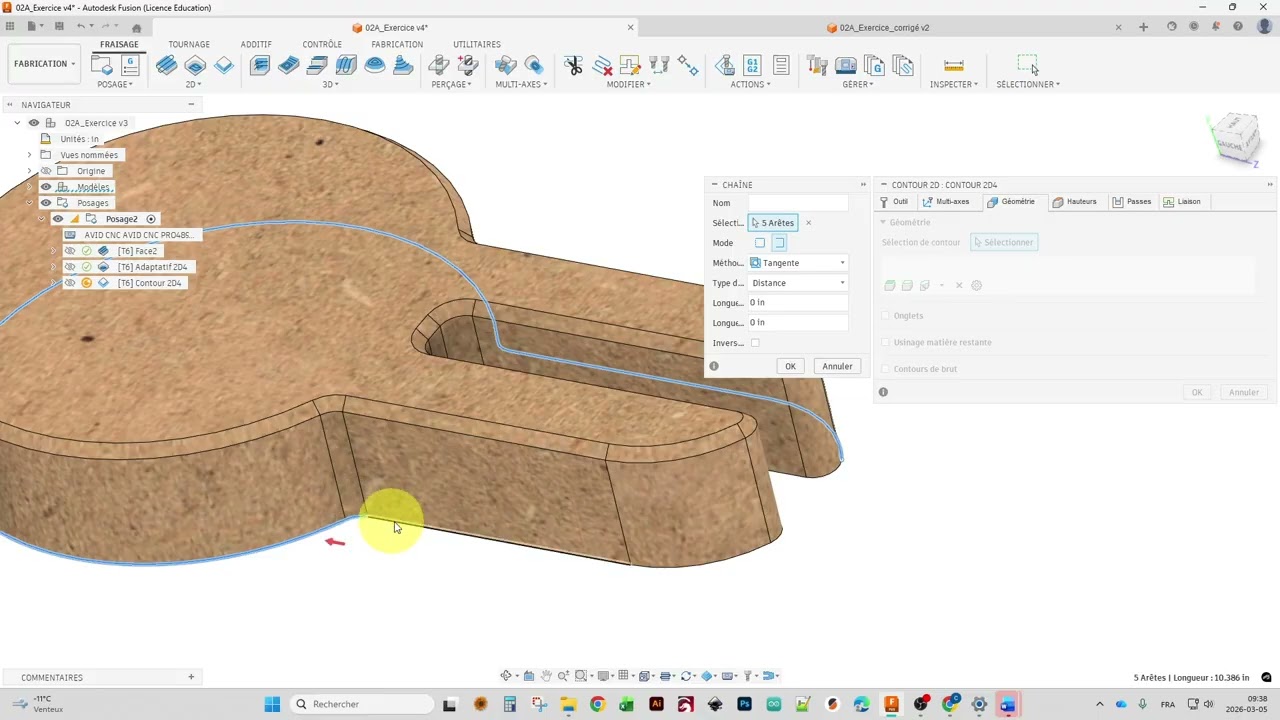Screen dimensions: 1280x720
Task: Show the hidden Origine folder
Action: [46, 171]
